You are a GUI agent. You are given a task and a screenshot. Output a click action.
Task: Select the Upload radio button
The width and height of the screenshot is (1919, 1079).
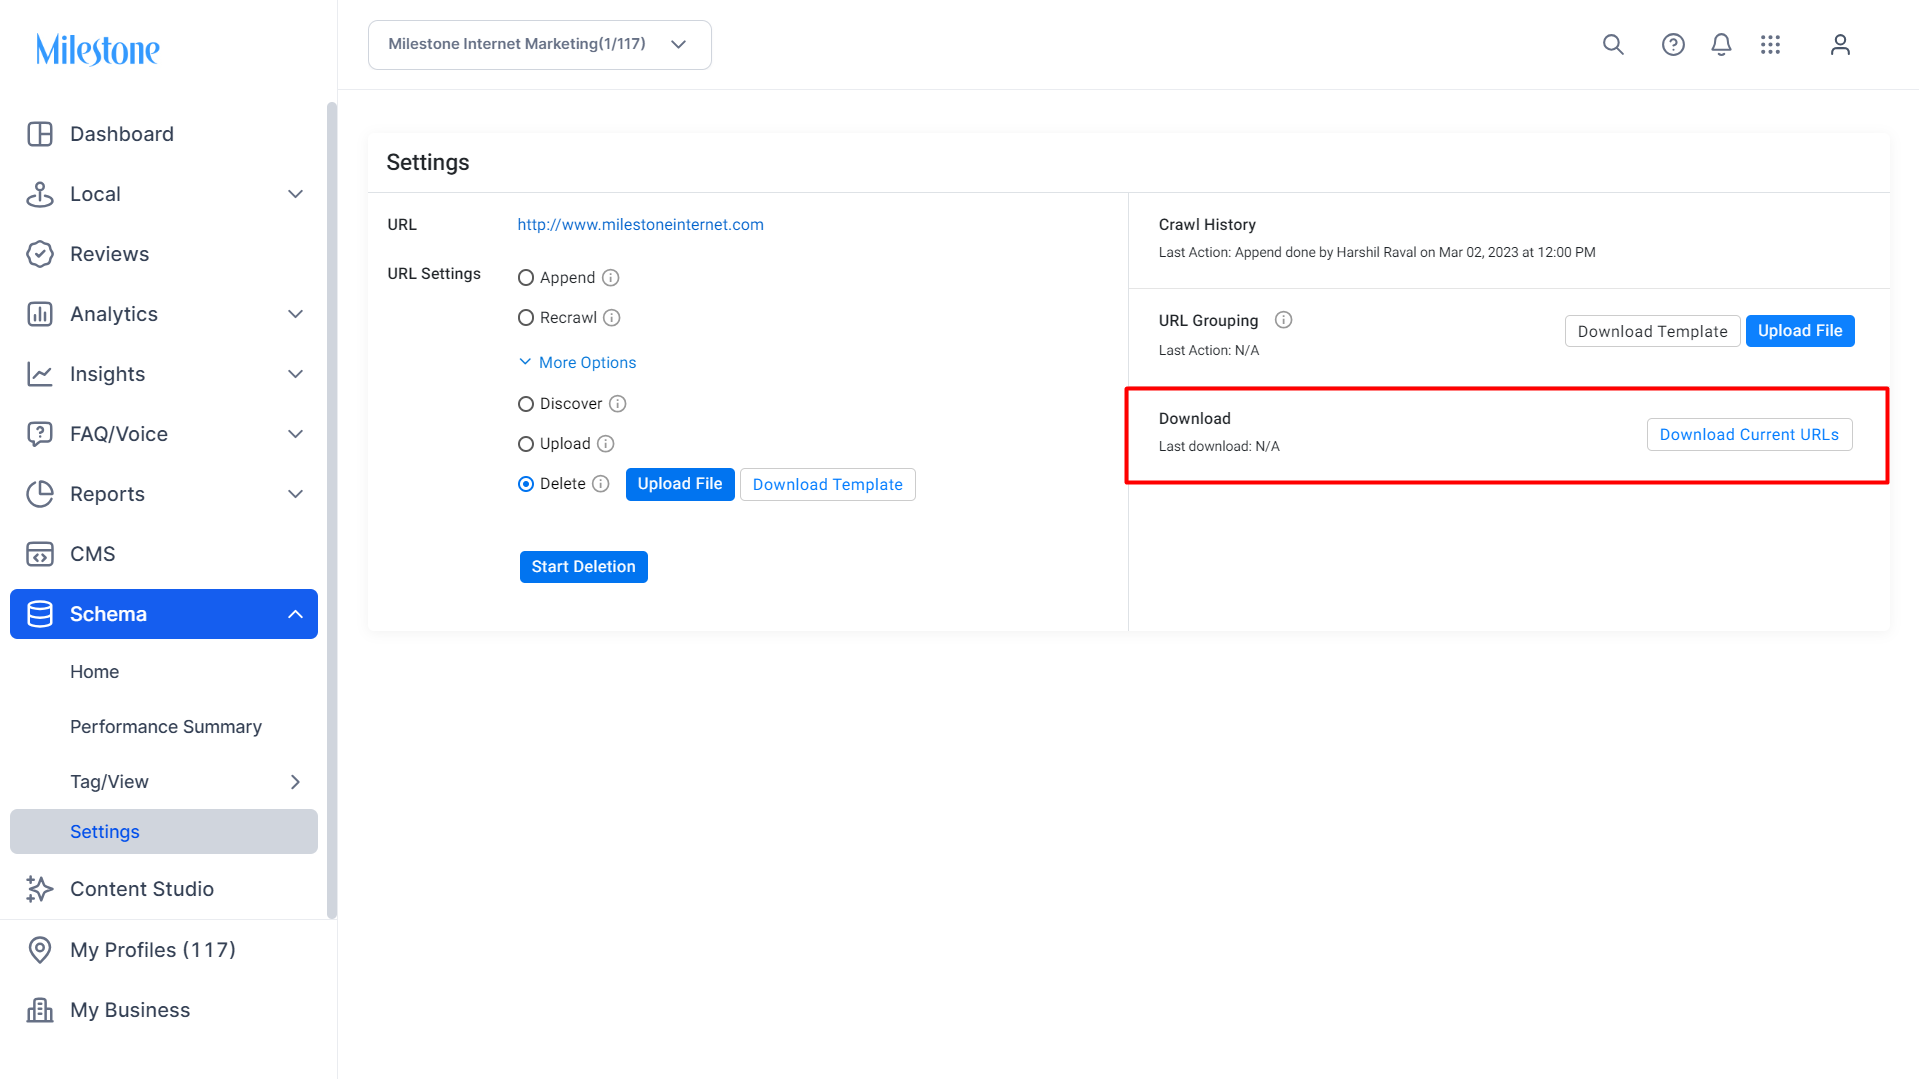[x=526, y=444]
